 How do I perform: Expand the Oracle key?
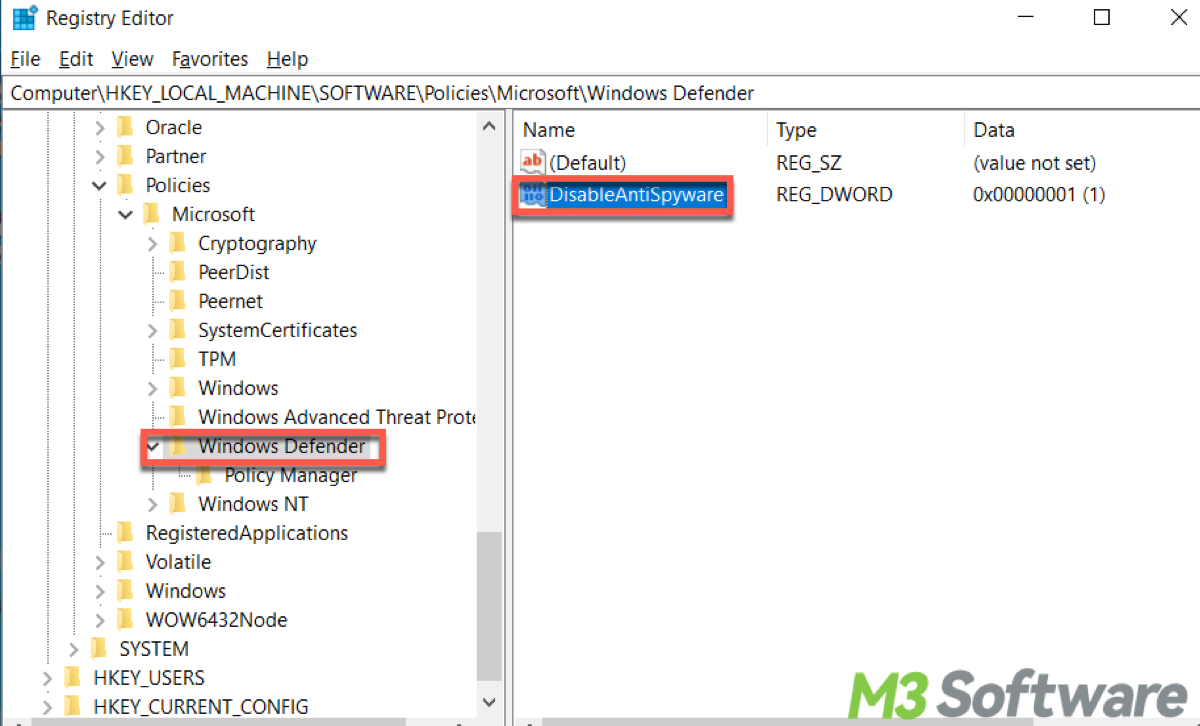pos(99,128)
